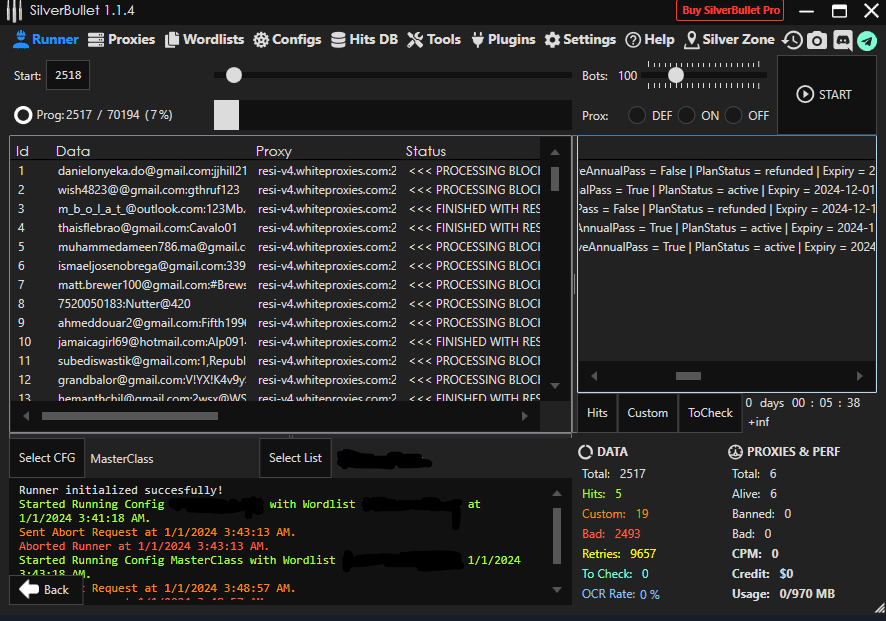Click down arrow of data table scrollbar
The image size is (886, 621).
(x=555, y=384)
